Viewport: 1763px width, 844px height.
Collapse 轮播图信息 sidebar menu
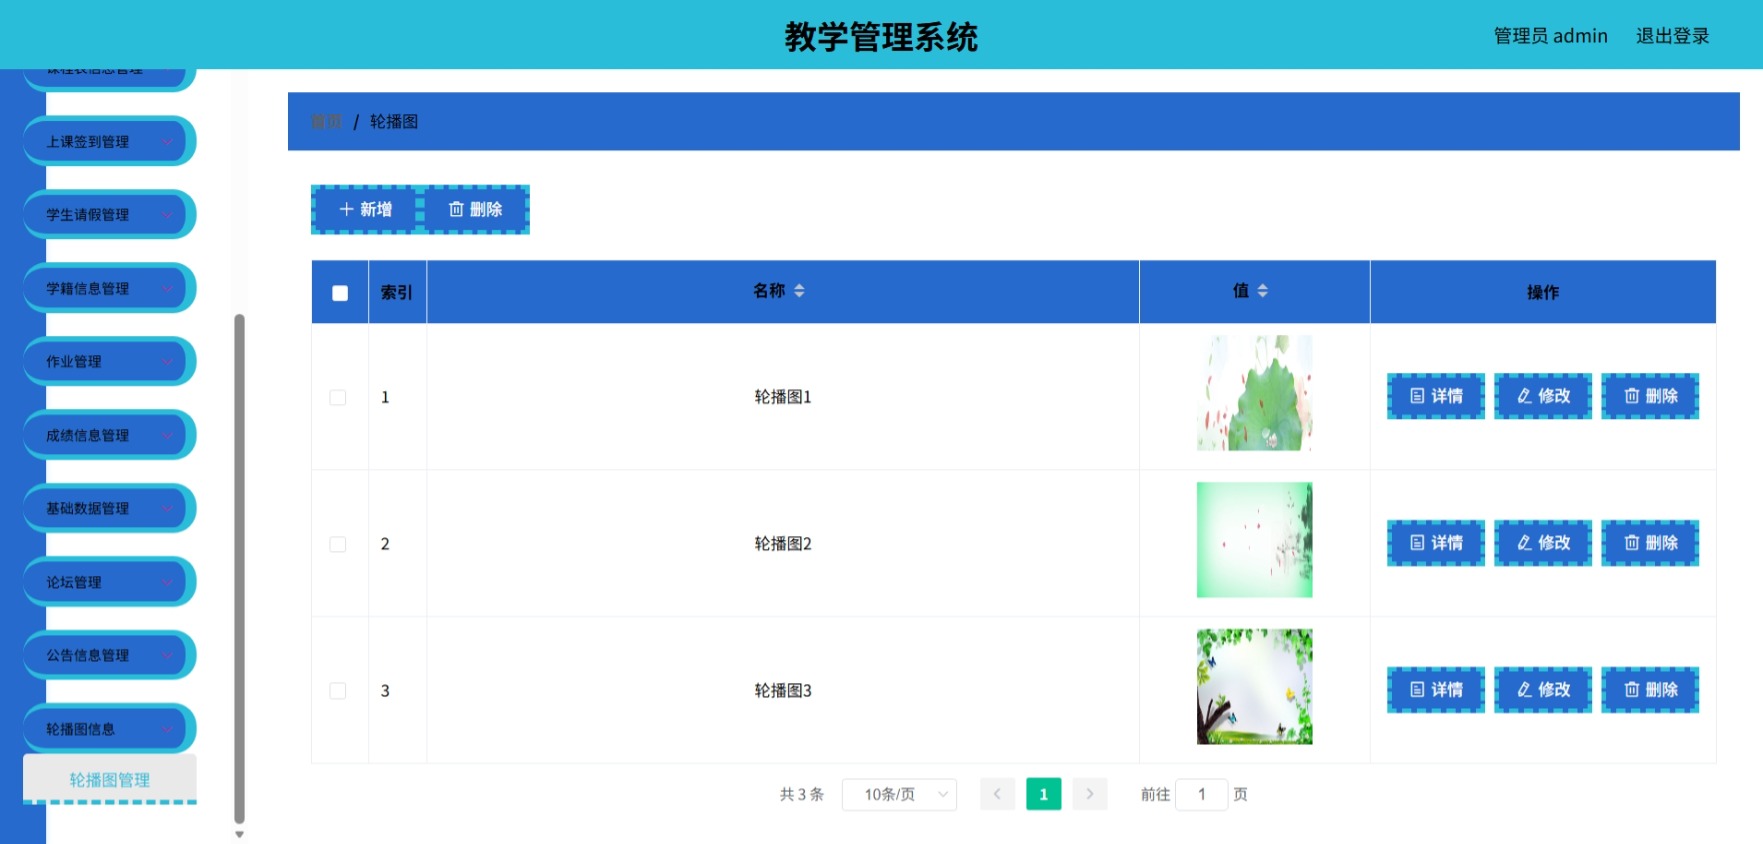(x=109, y=730)
